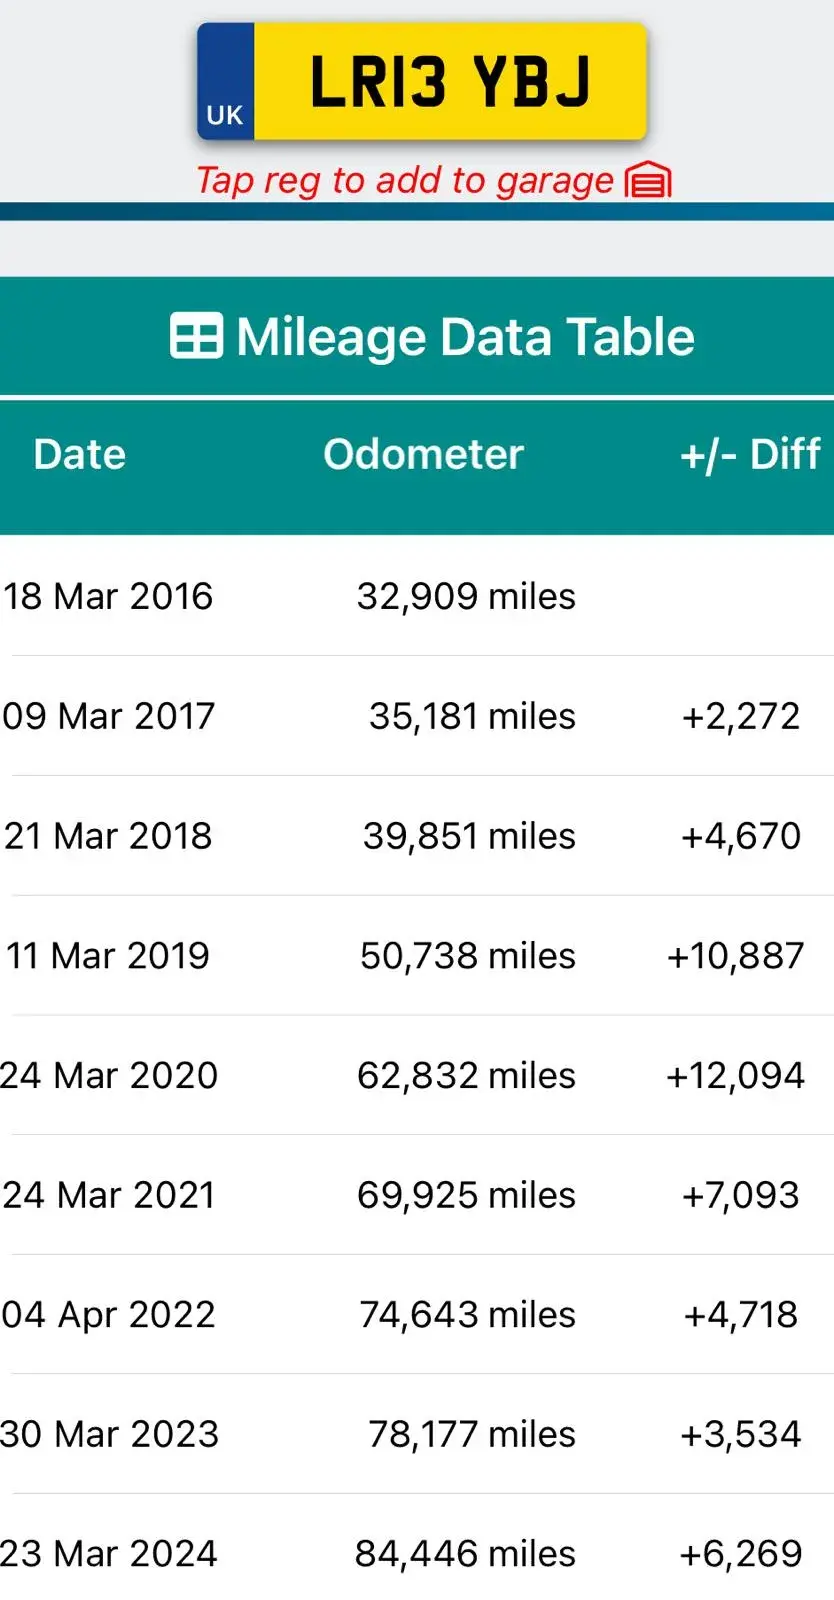This screenshot has width=834, height=1600.
Task: Click the blue UK band on the plate
Action: [225, 83]
